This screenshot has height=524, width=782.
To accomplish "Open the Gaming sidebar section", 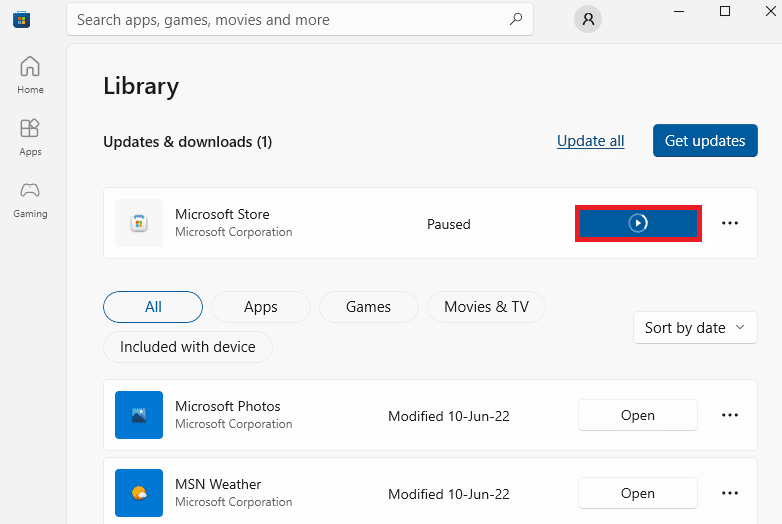I will [x=30, y=199].
